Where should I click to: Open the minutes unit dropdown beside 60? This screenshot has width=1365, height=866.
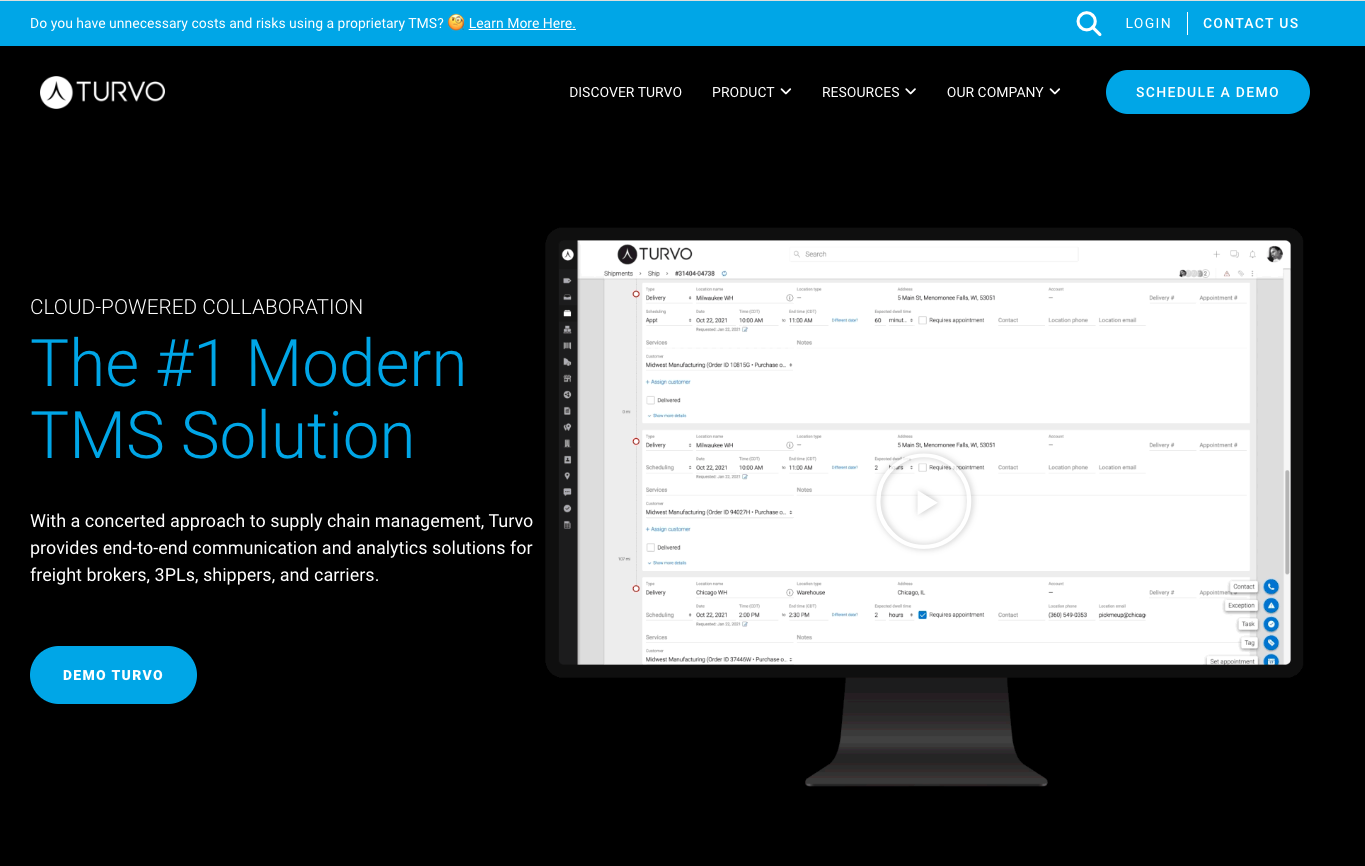[x=900, y=320]
